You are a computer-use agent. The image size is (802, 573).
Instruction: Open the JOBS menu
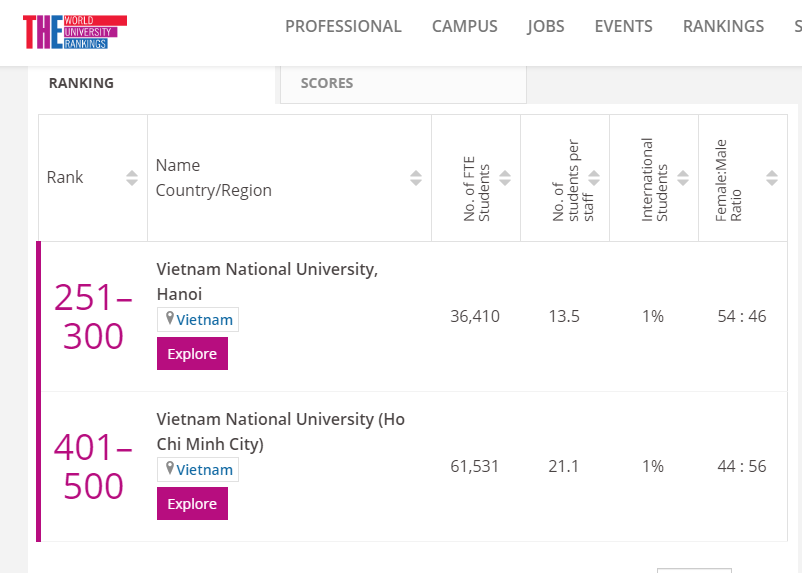pyautogui.click(x=546, y=26)
